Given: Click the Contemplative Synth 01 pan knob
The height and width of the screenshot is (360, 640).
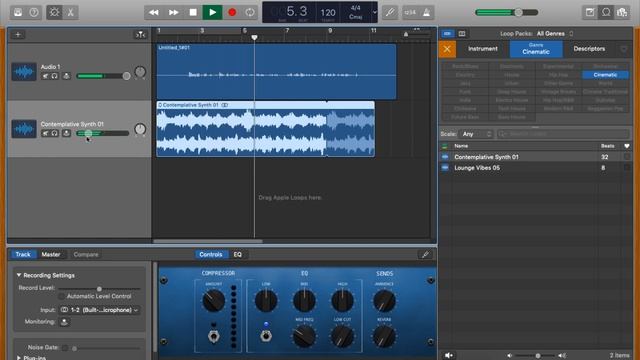Looking at the screenshot, I should (140, 129).
